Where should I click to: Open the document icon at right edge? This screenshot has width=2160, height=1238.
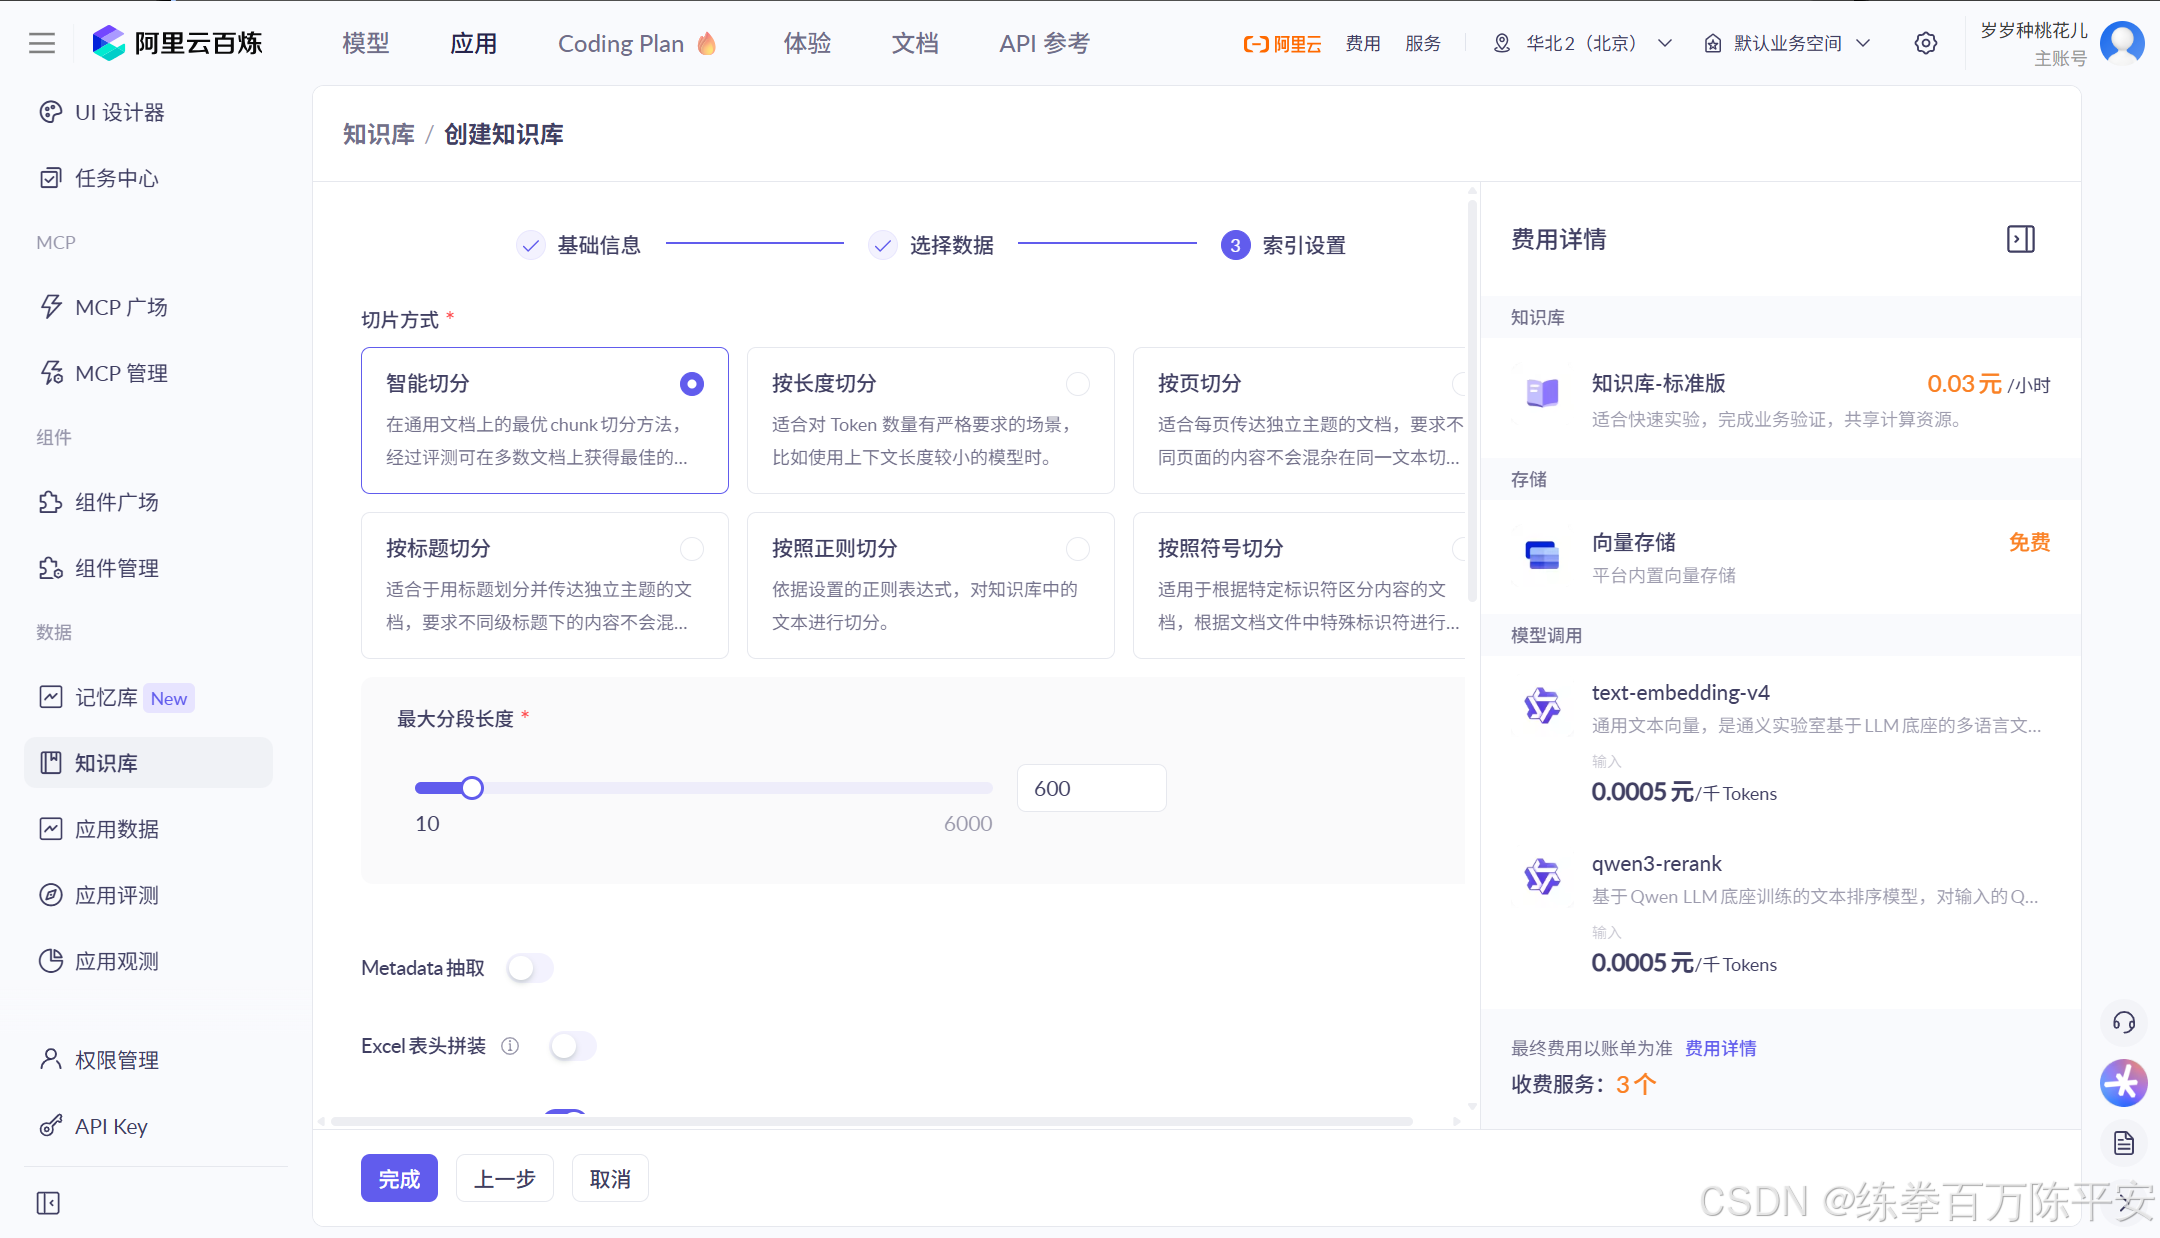2123,1143
